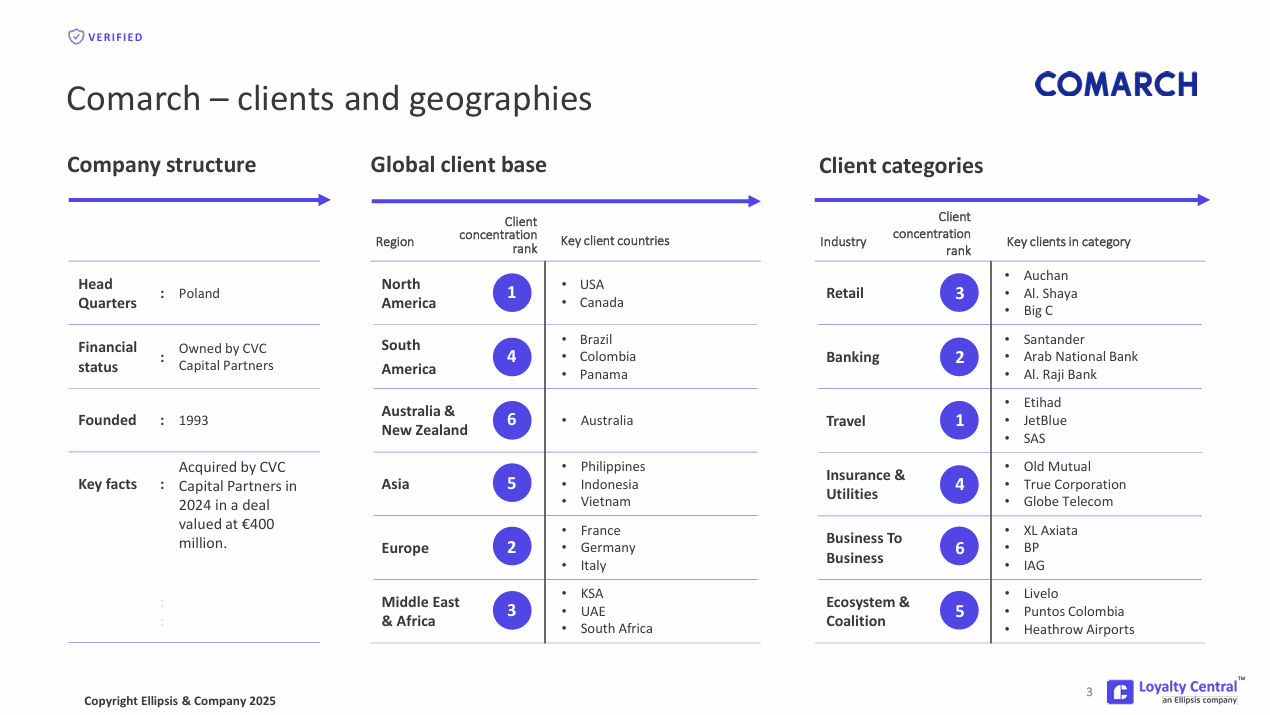
Task: Click the Banking rank 2 circle
Action: point(959,357)
